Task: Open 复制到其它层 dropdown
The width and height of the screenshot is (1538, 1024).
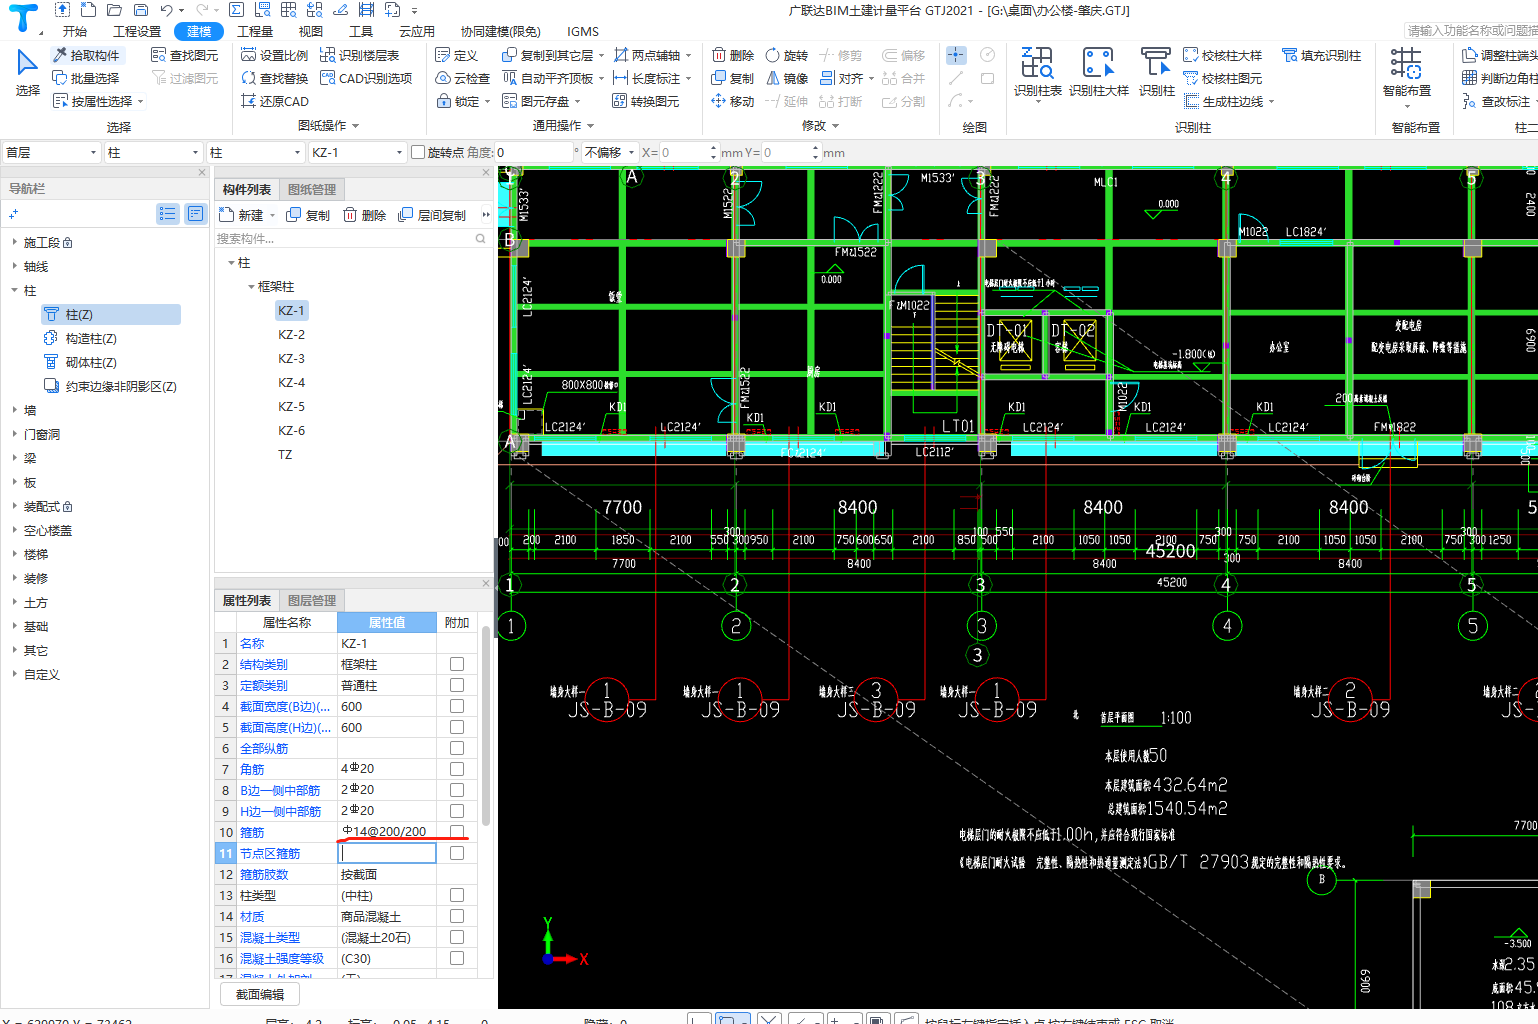Action: point(601,56)
